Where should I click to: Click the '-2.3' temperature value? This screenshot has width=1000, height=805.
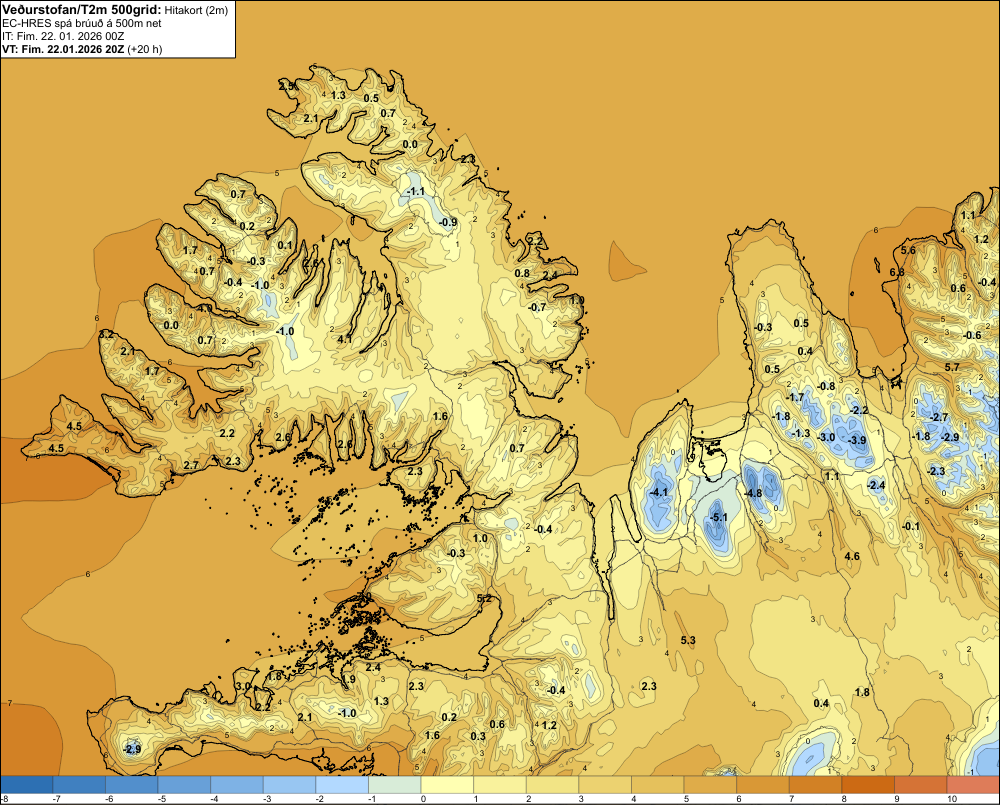point(936,471)
